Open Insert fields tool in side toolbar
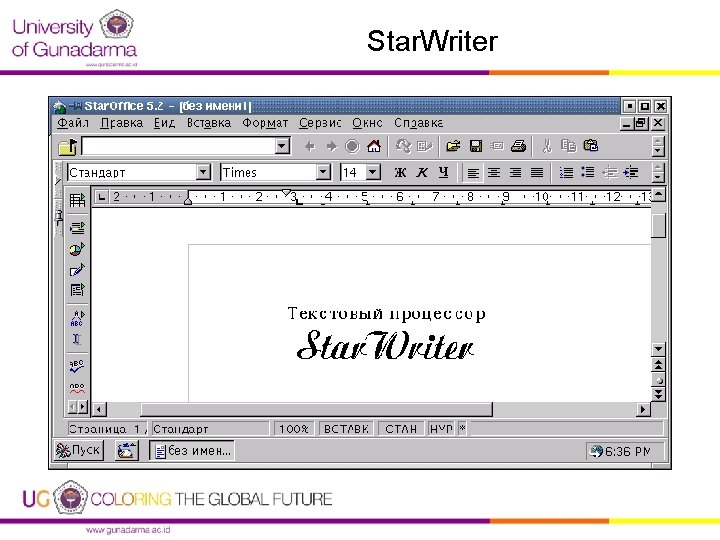 coord(77,228)
